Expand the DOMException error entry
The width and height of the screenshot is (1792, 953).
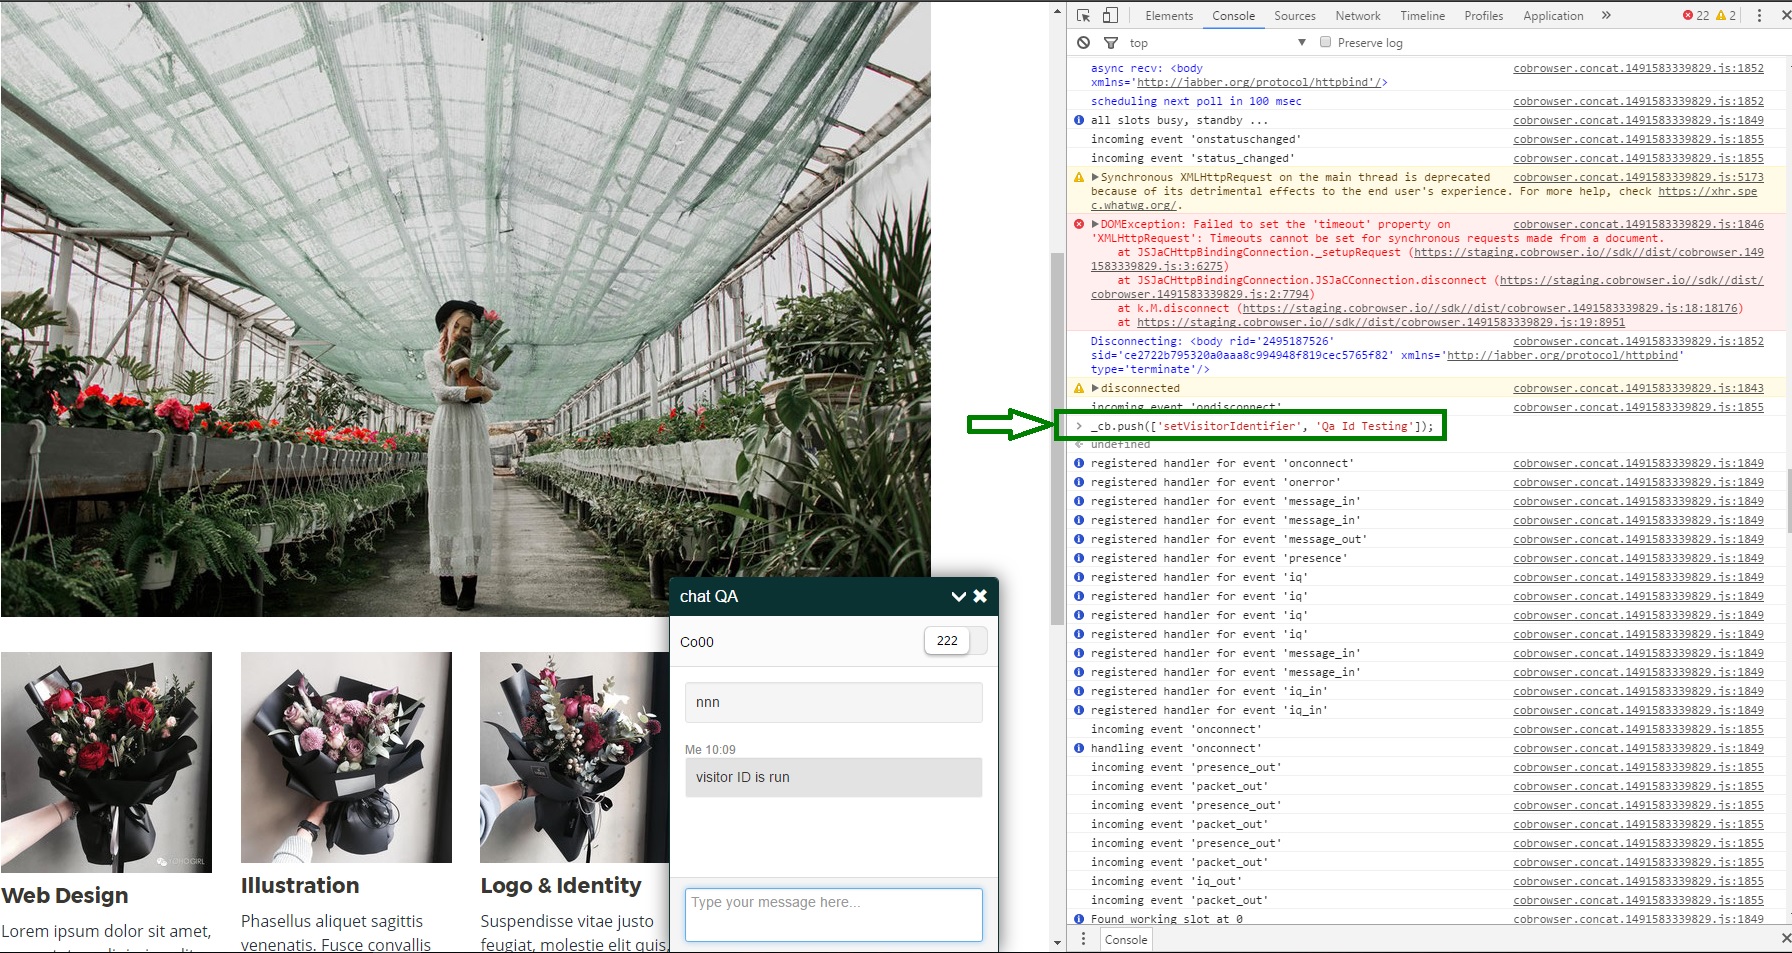(1095, 224)
